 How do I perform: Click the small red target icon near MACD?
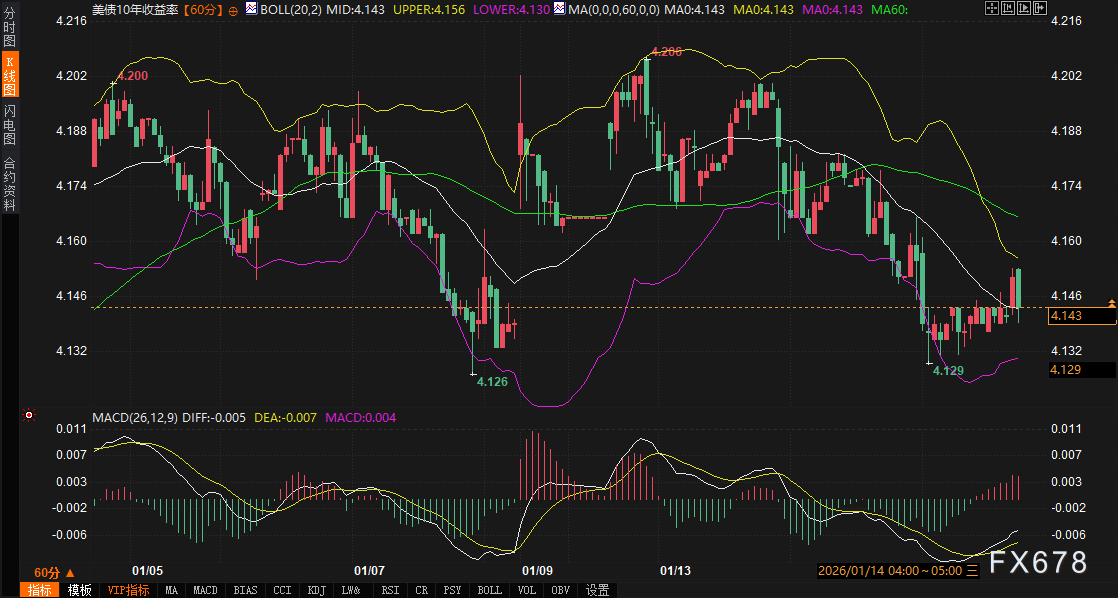(x=29, y=415)
